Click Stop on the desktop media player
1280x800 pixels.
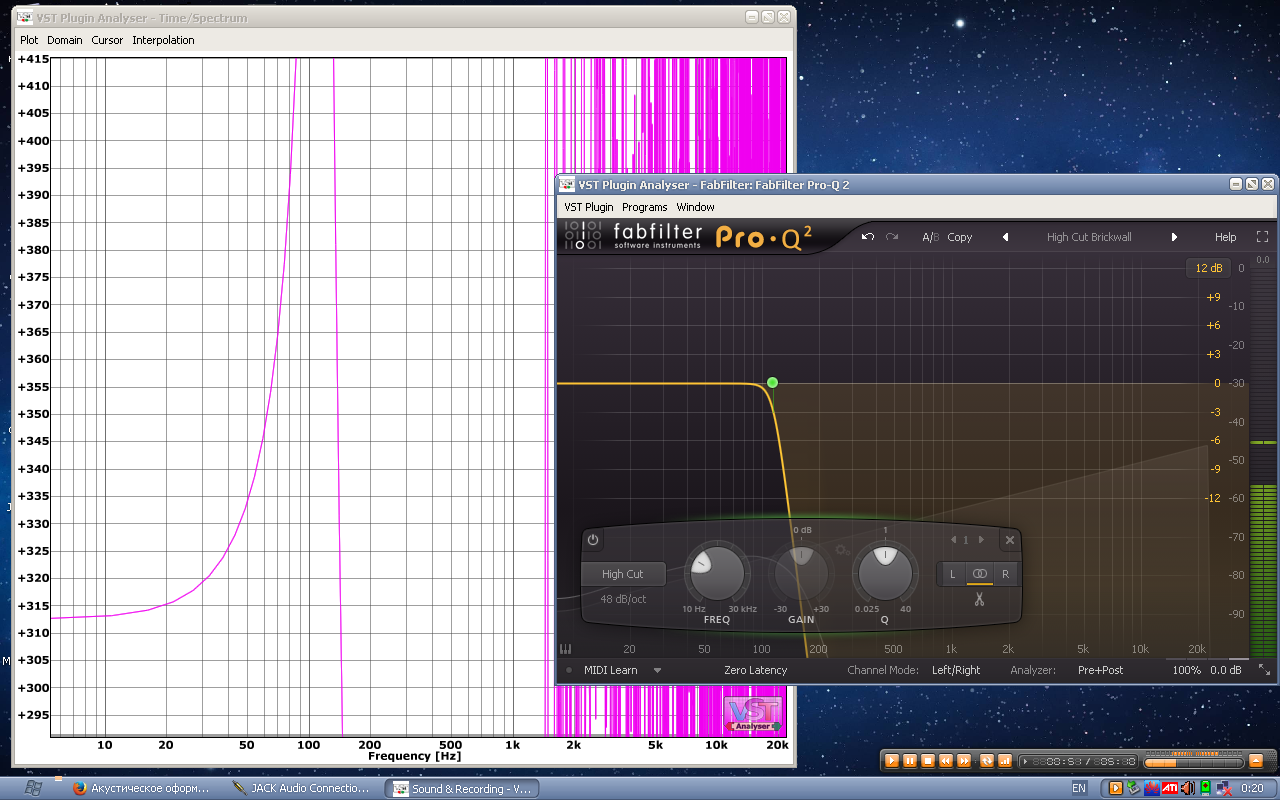(928, 761)
